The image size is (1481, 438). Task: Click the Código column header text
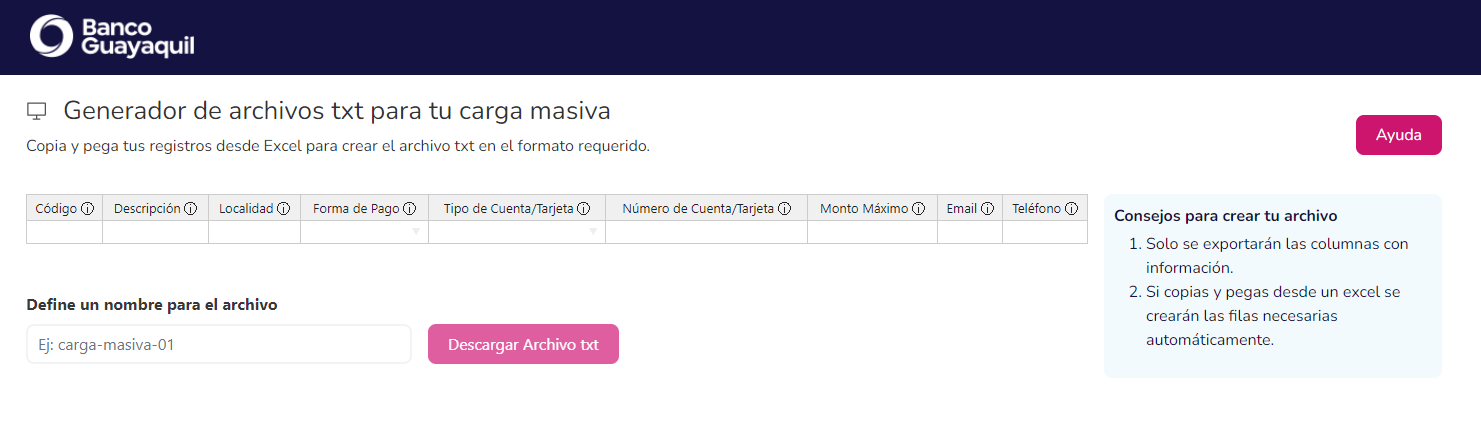pyautogui.click(x=56, y=209)
